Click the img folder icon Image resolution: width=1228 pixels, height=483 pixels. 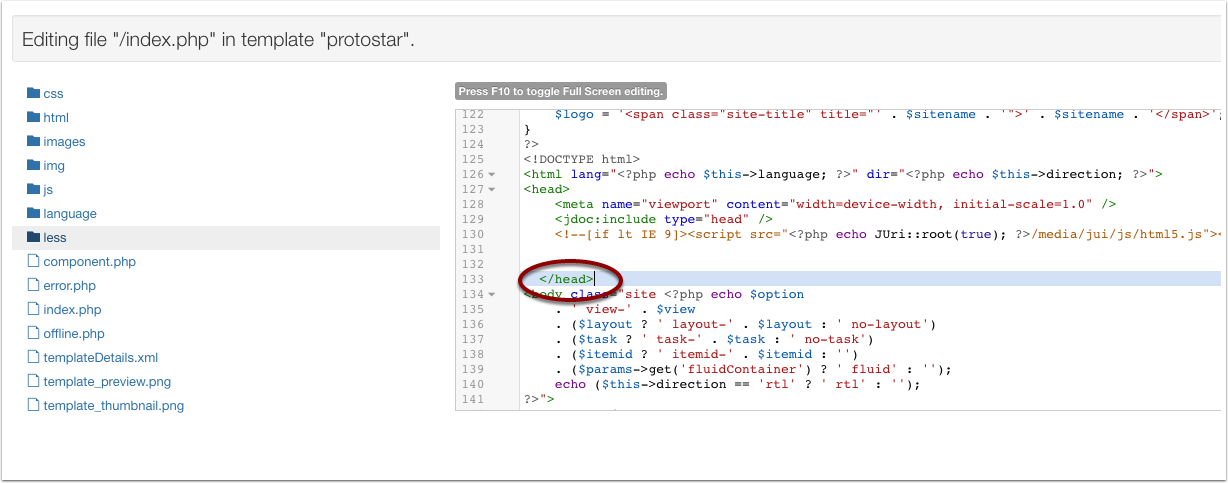33,165
